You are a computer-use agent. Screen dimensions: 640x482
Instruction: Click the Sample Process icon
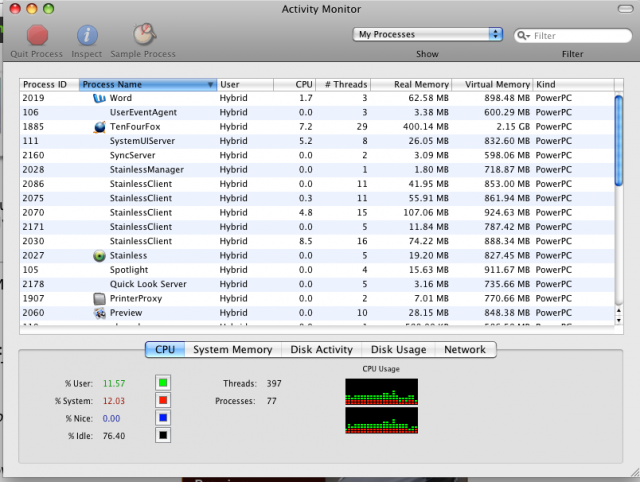(144, 34)
